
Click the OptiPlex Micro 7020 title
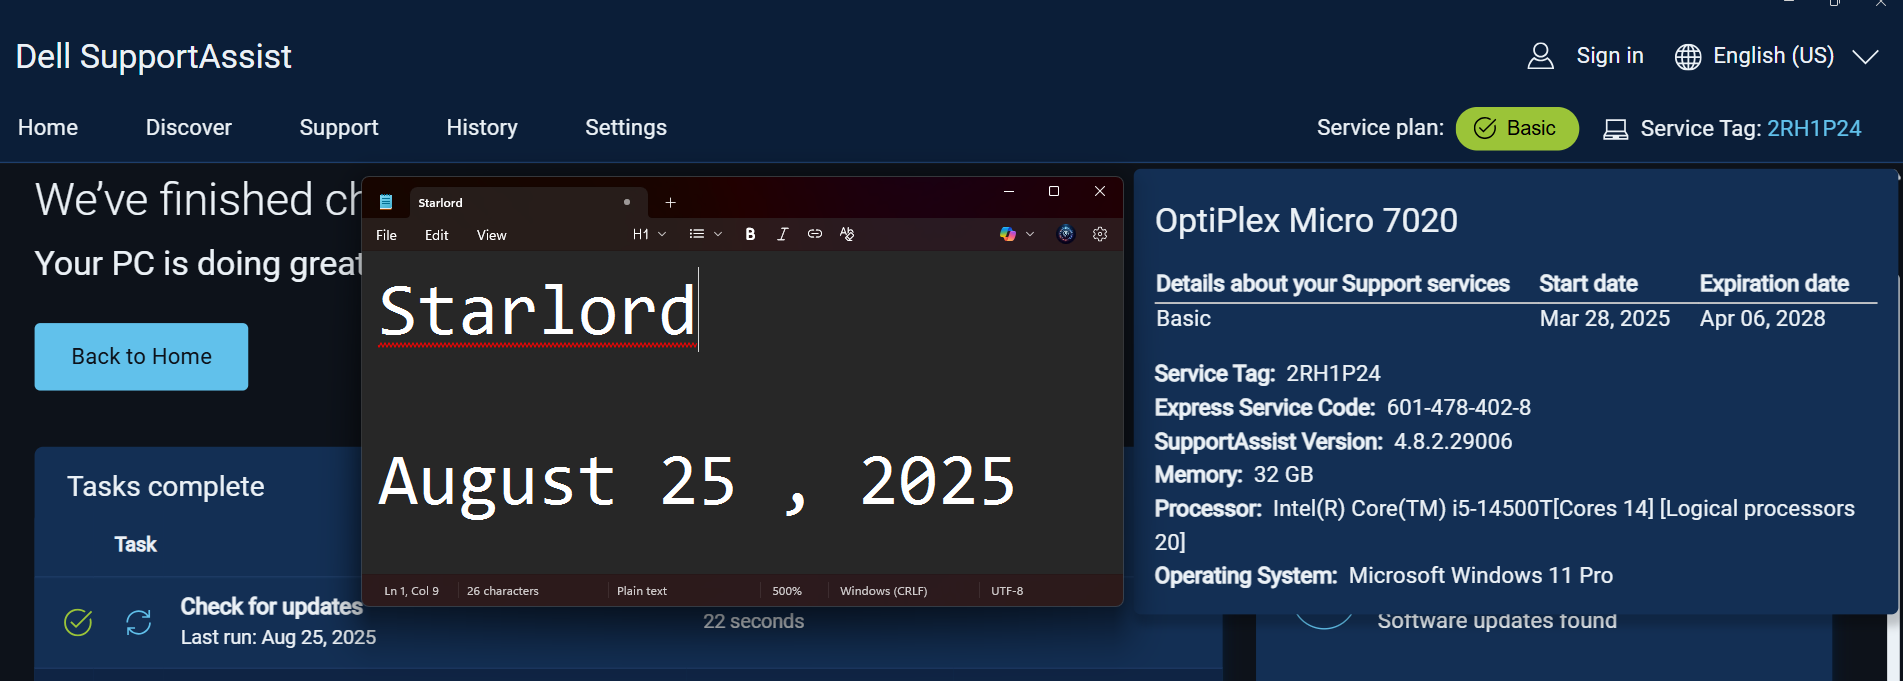1306,220
